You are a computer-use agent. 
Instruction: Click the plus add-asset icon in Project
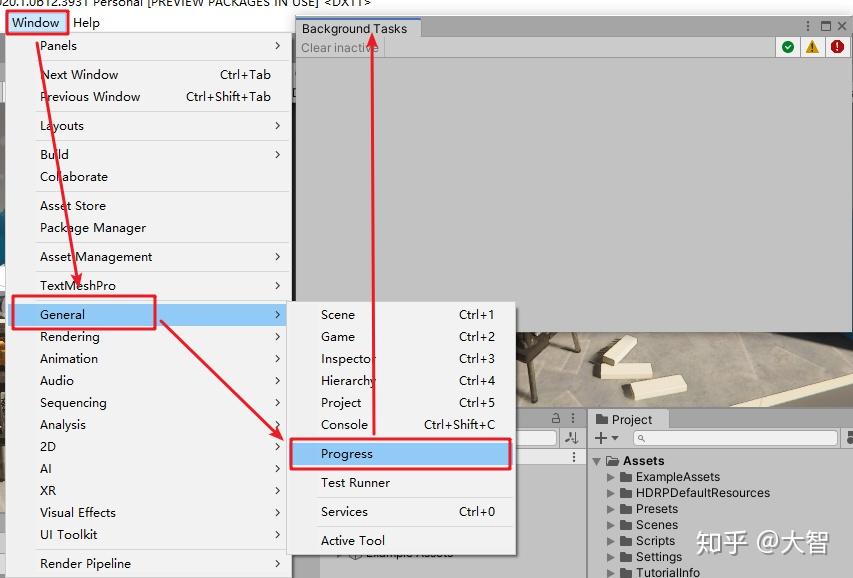601,438
